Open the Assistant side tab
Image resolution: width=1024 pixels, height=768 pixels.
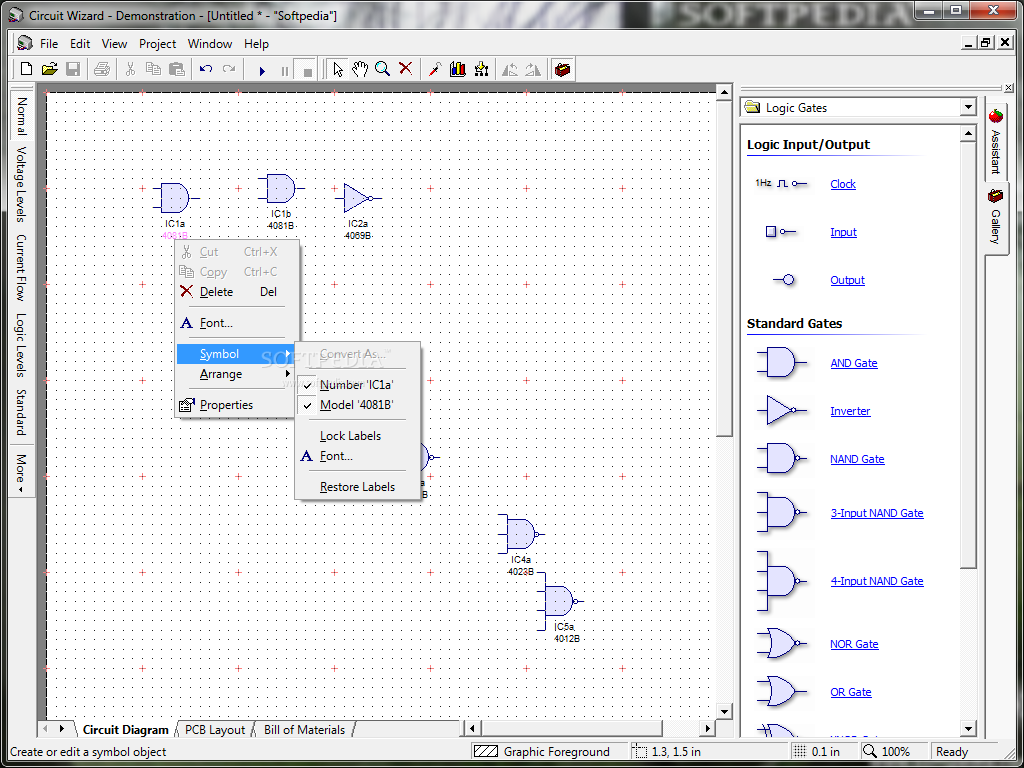coord(995,142)
